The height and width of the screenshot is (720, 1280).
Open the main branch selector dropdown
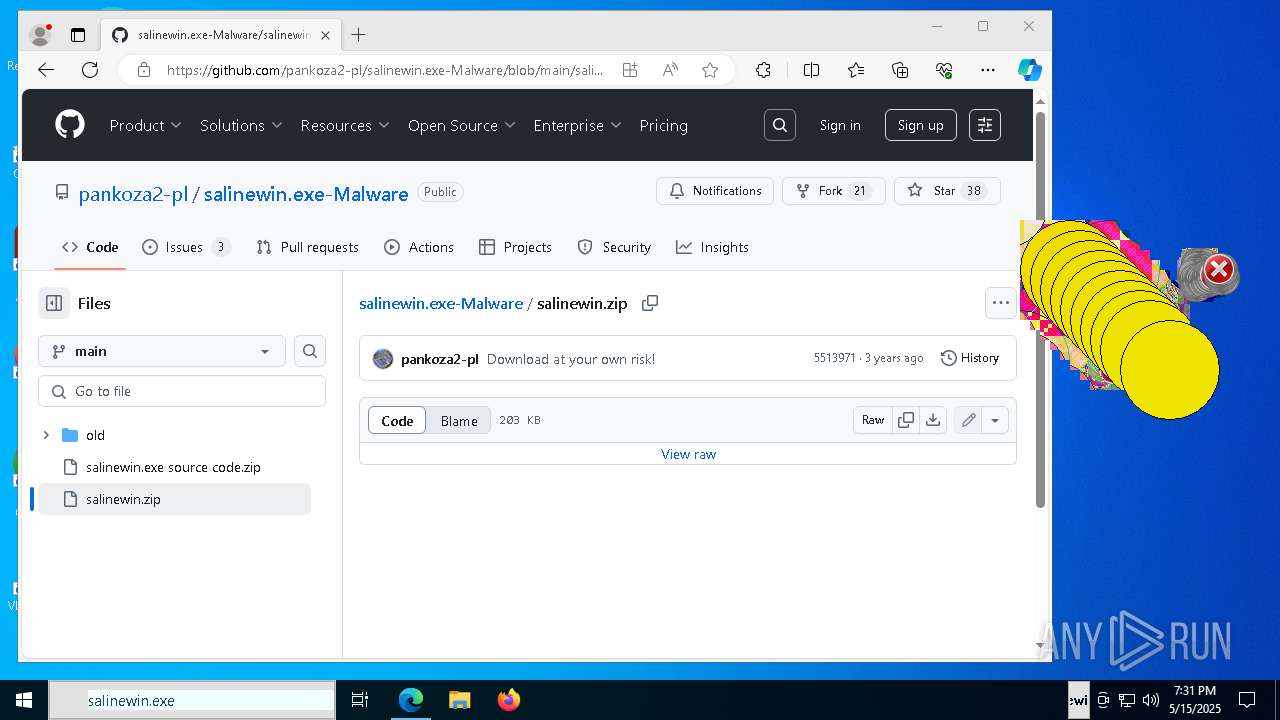coord(162,351)
